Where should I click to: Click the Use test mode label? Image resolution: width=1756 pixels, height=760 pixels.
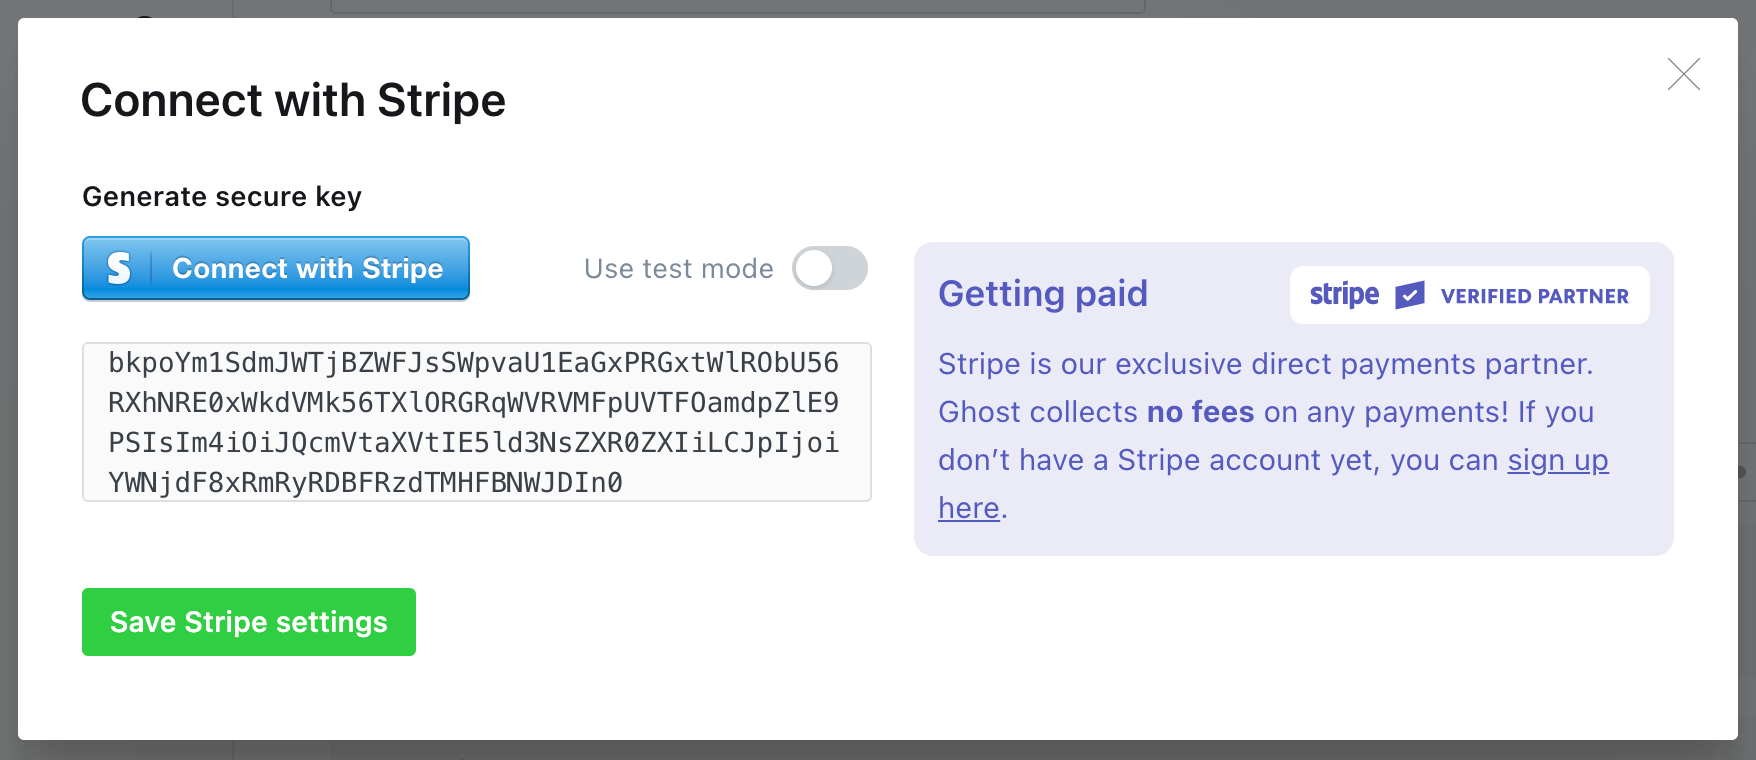pos(679,268)
